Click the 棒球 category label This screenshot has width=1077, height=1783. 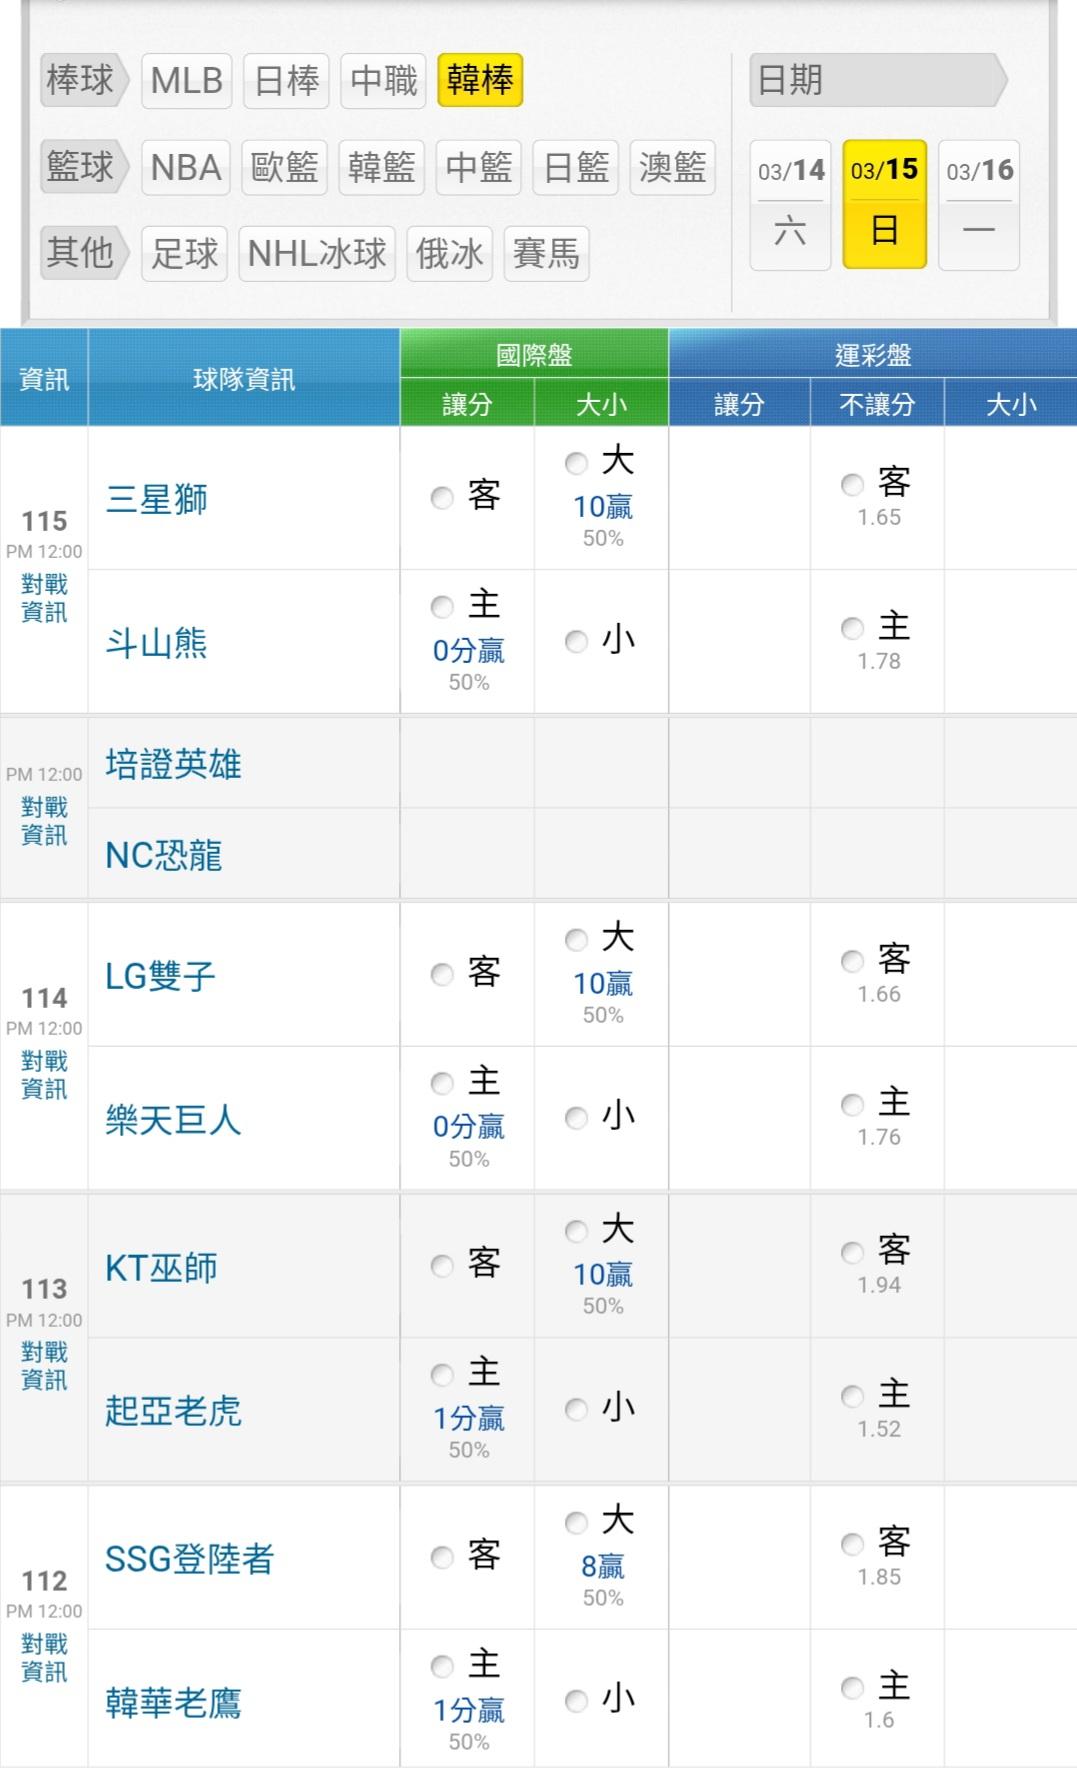point(84,80)
